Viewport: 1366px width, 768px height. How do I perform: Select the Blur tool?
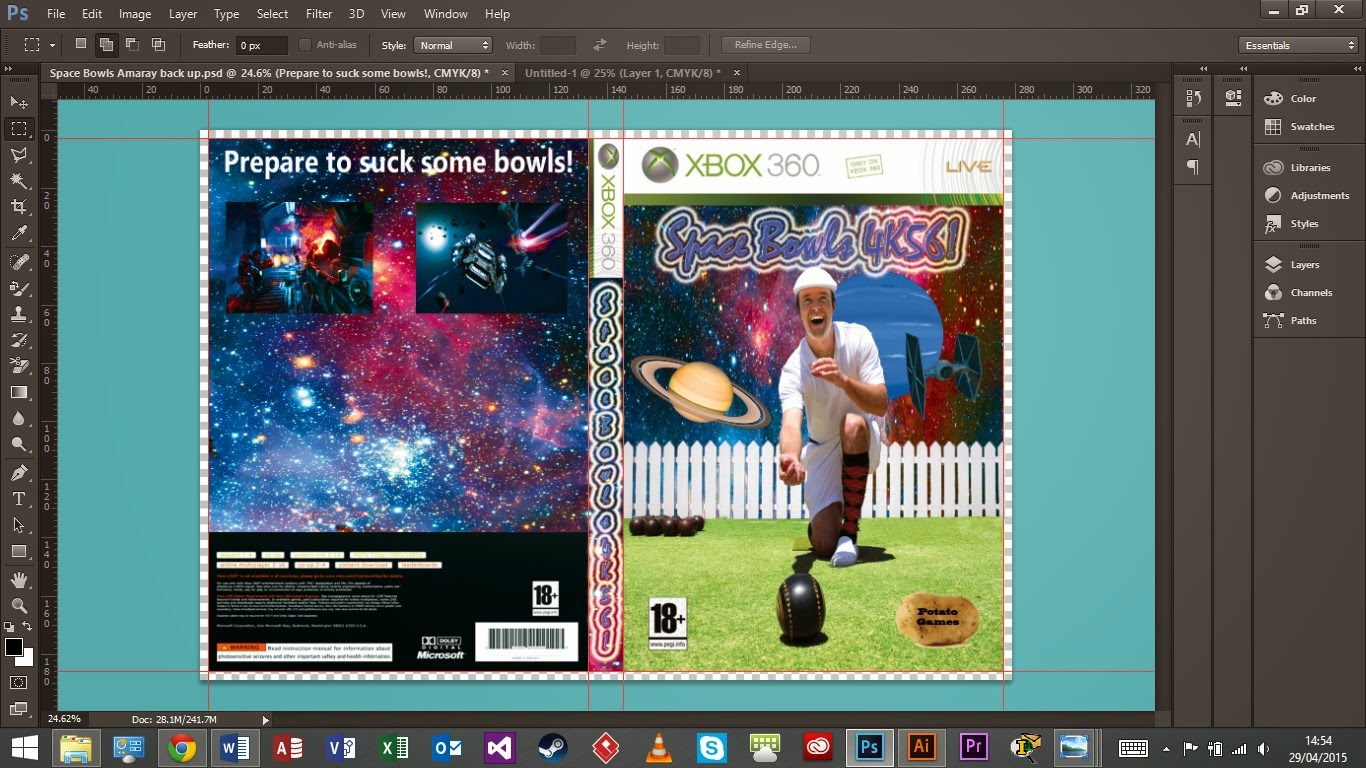pyautogui.click(x=19, y=418)
